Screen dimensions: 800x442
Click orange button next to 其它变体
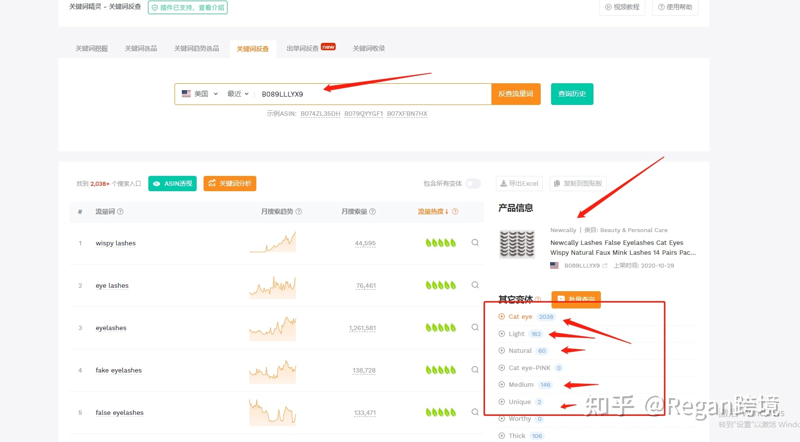click(576, 299)
